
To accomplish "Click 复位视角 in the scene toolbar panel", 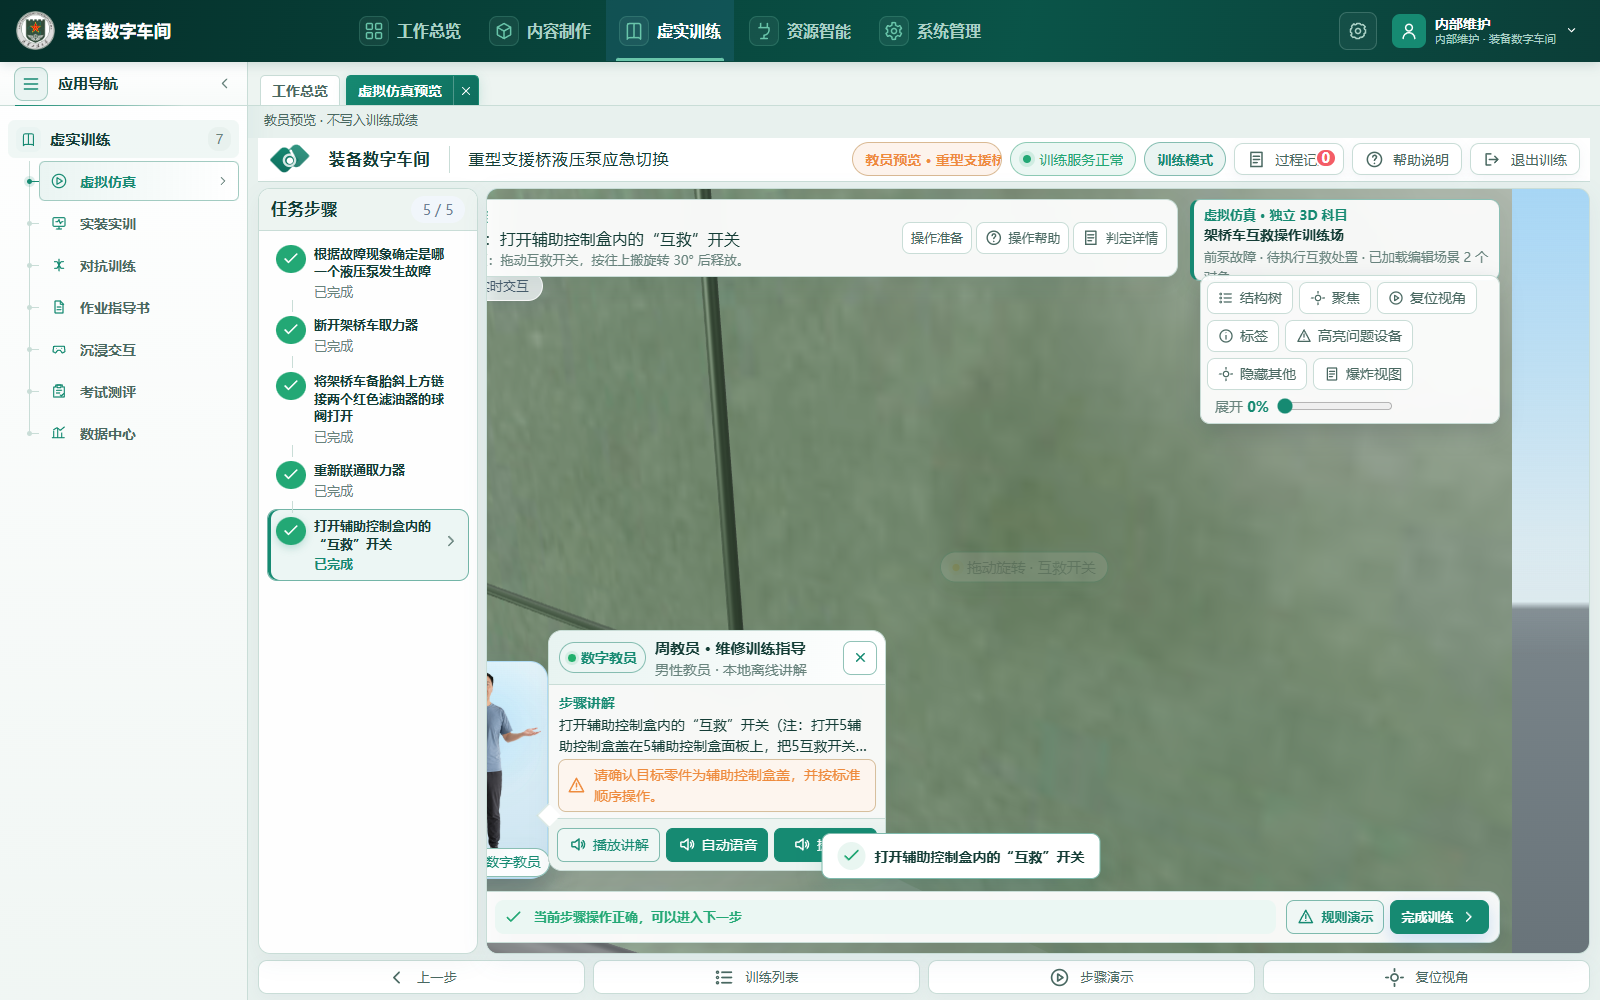I will pyautogui.click(x=1427, y=298).
